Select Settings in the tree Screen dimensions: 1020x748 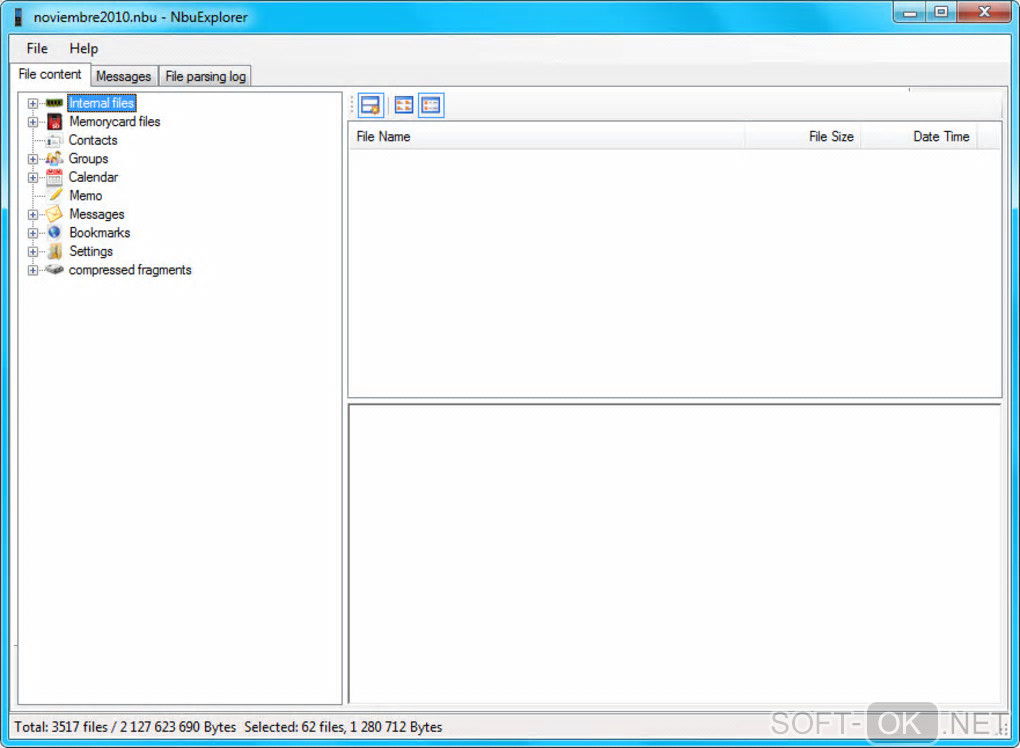tap(91, 251)
